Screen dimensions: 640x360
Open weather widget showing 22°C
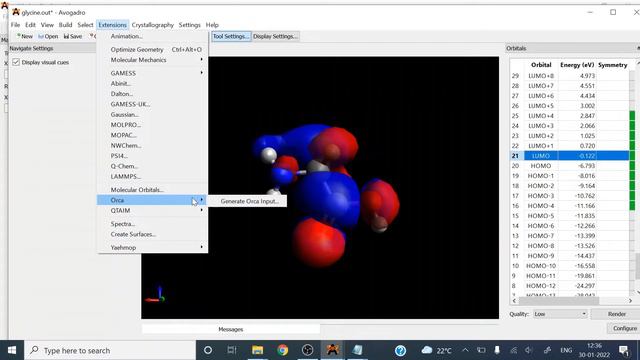pos(436,350)
